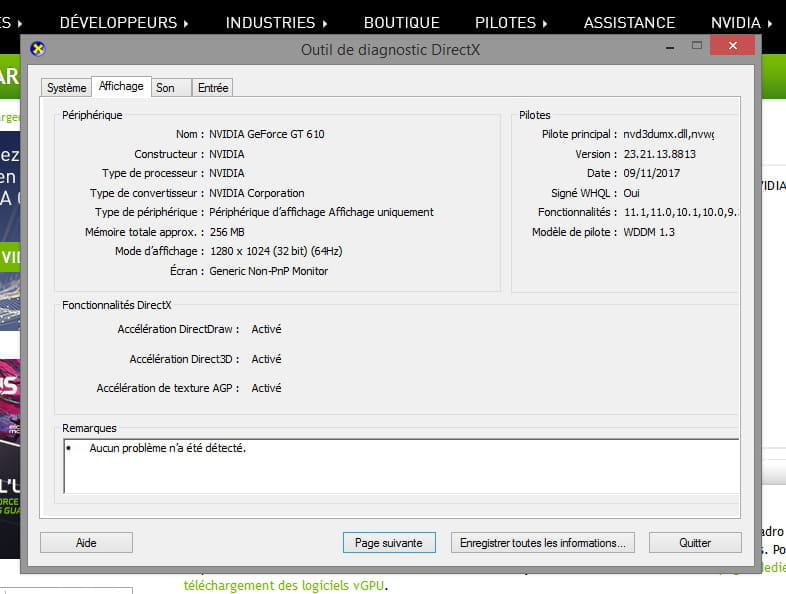
Task: Click 'Périphérique d'affichage Affichage uniquement' value
Action: (x=321, y=213)
